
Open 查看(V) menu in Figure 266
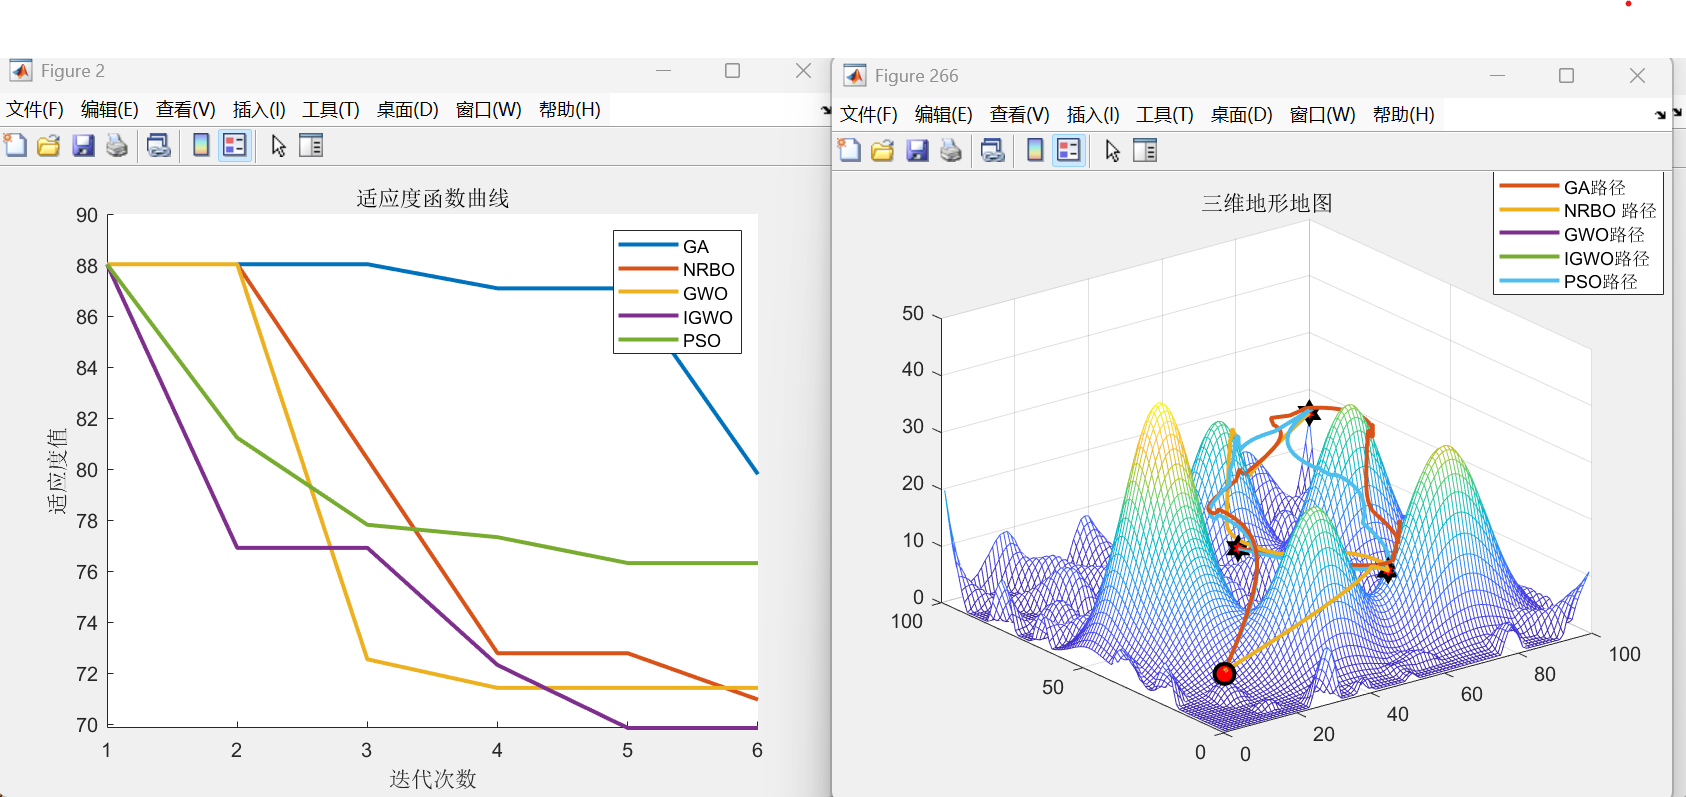[1019, 115]
